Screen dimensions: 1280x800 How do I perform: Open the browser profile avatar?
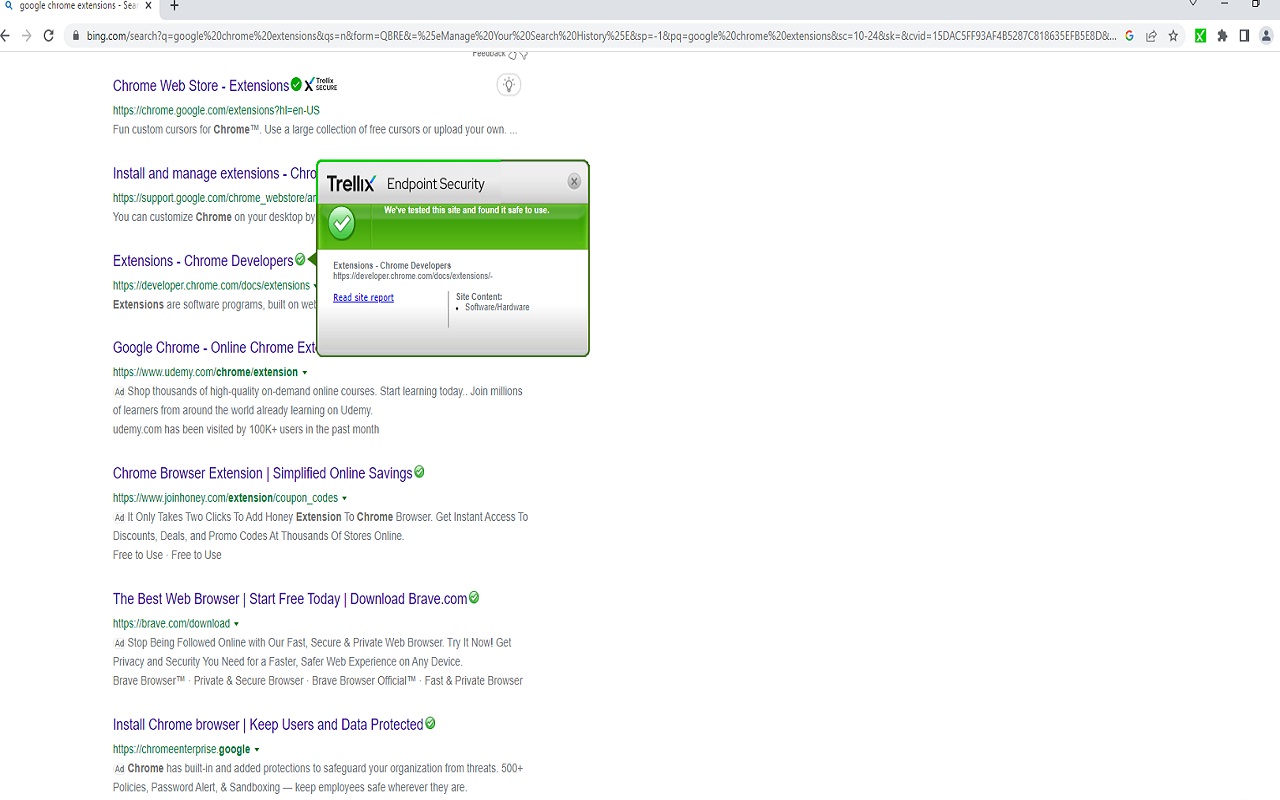(x=1266, y=35)
